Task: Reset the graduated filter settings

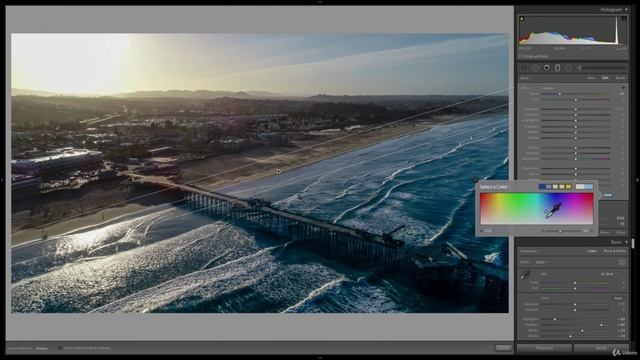Action: point(605,232)
